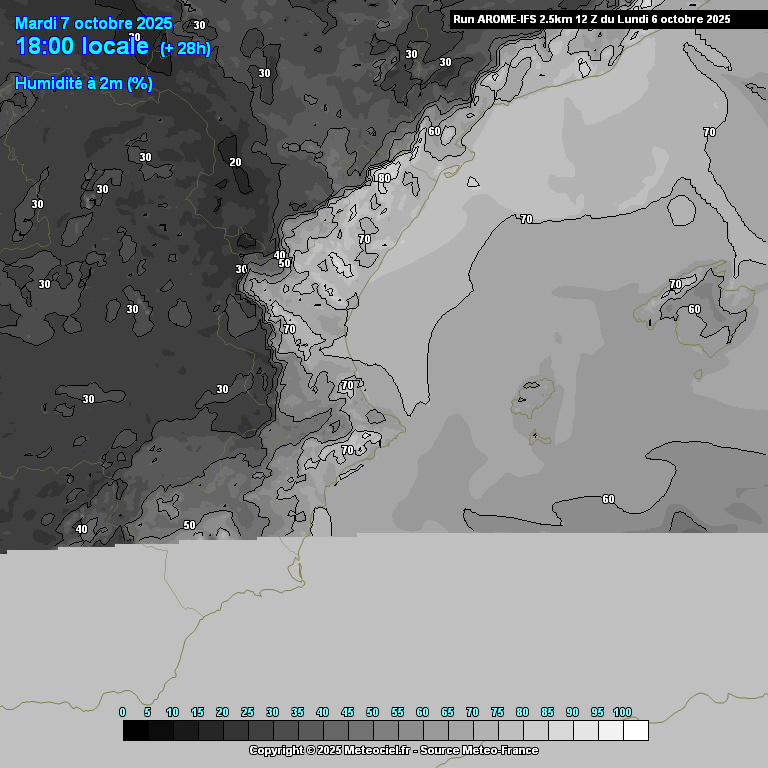Viewport: 768px width, 768px height.
Task: Click the "(+ 28h)" forecast offset text
Action: [185, 49]
